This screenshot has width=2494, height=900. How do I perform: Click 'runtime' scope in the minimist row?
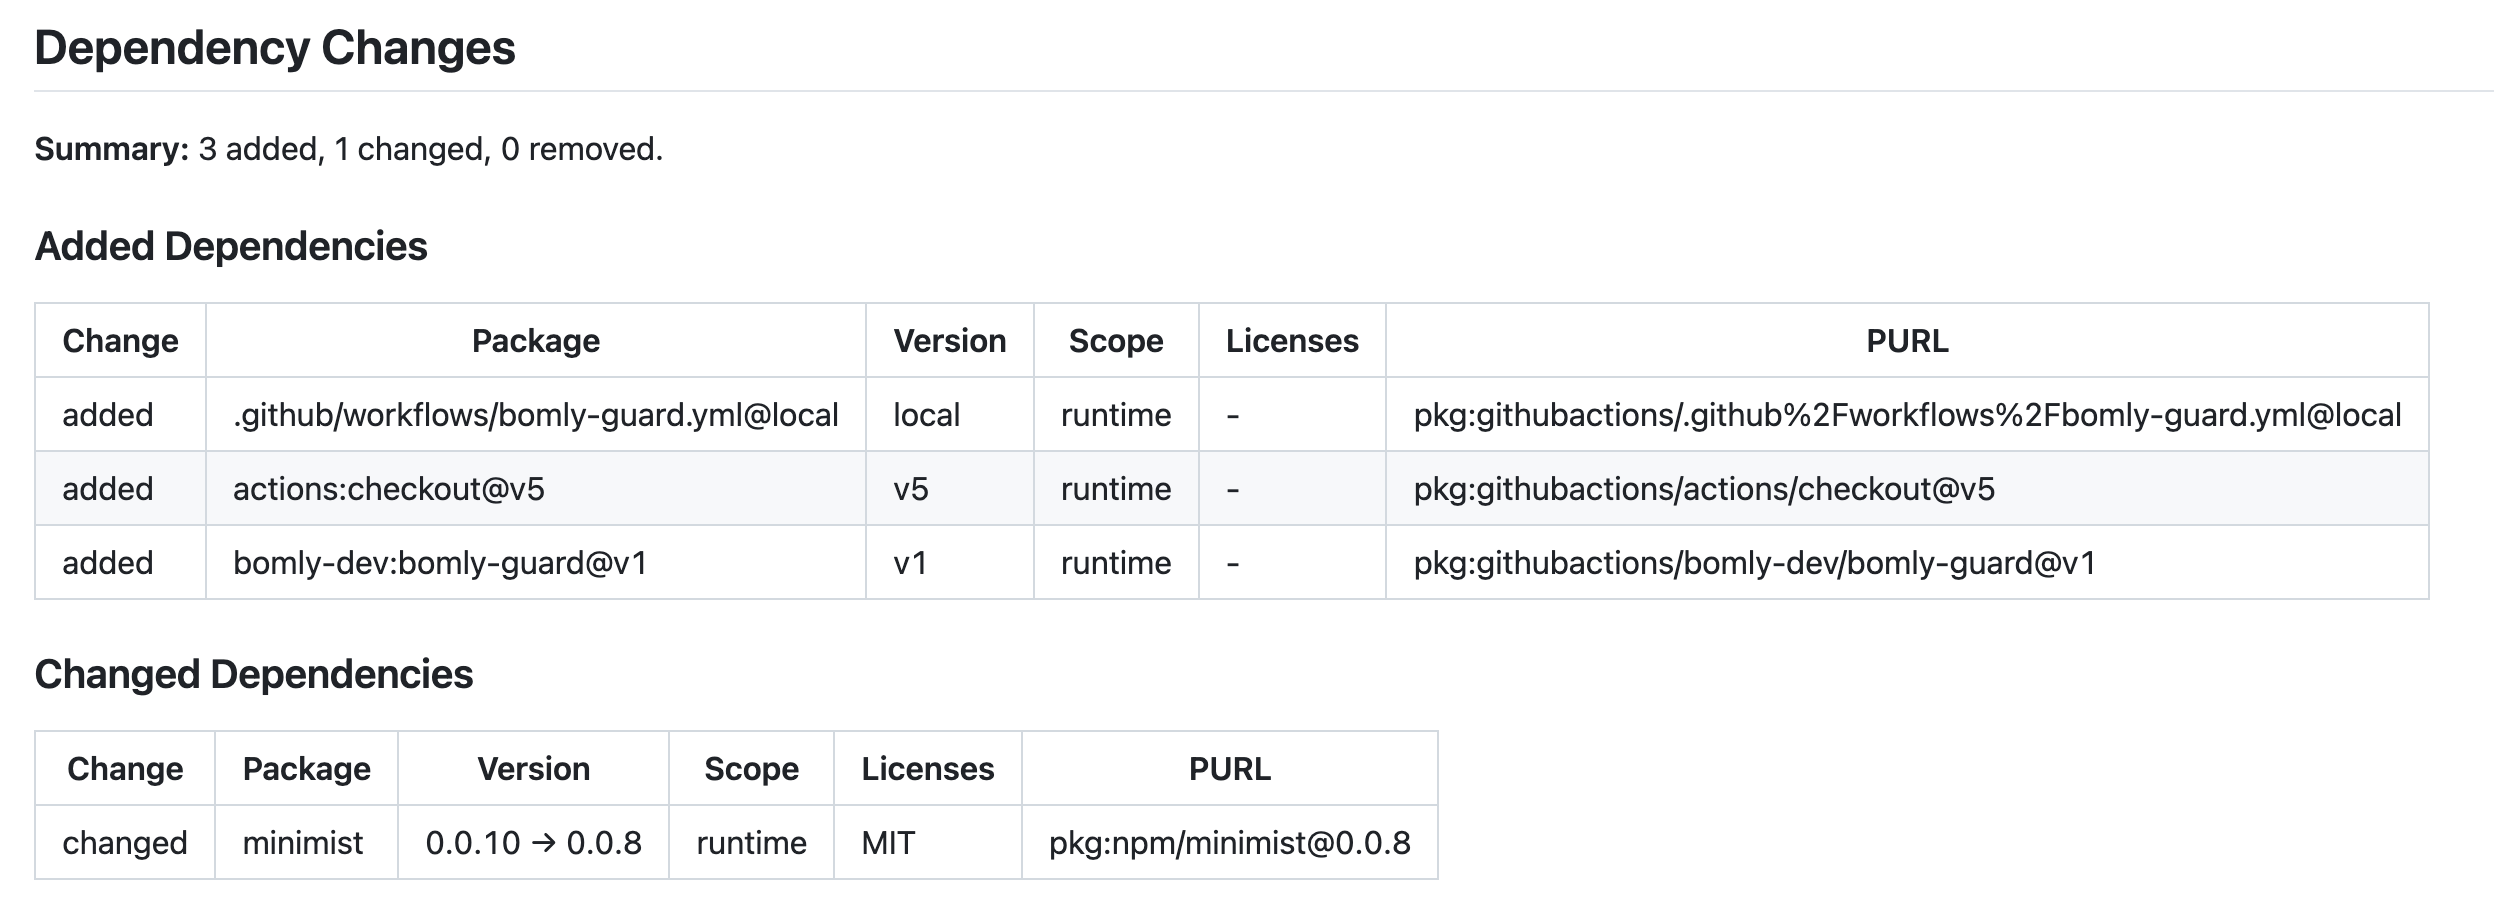[x=751, y=843]
